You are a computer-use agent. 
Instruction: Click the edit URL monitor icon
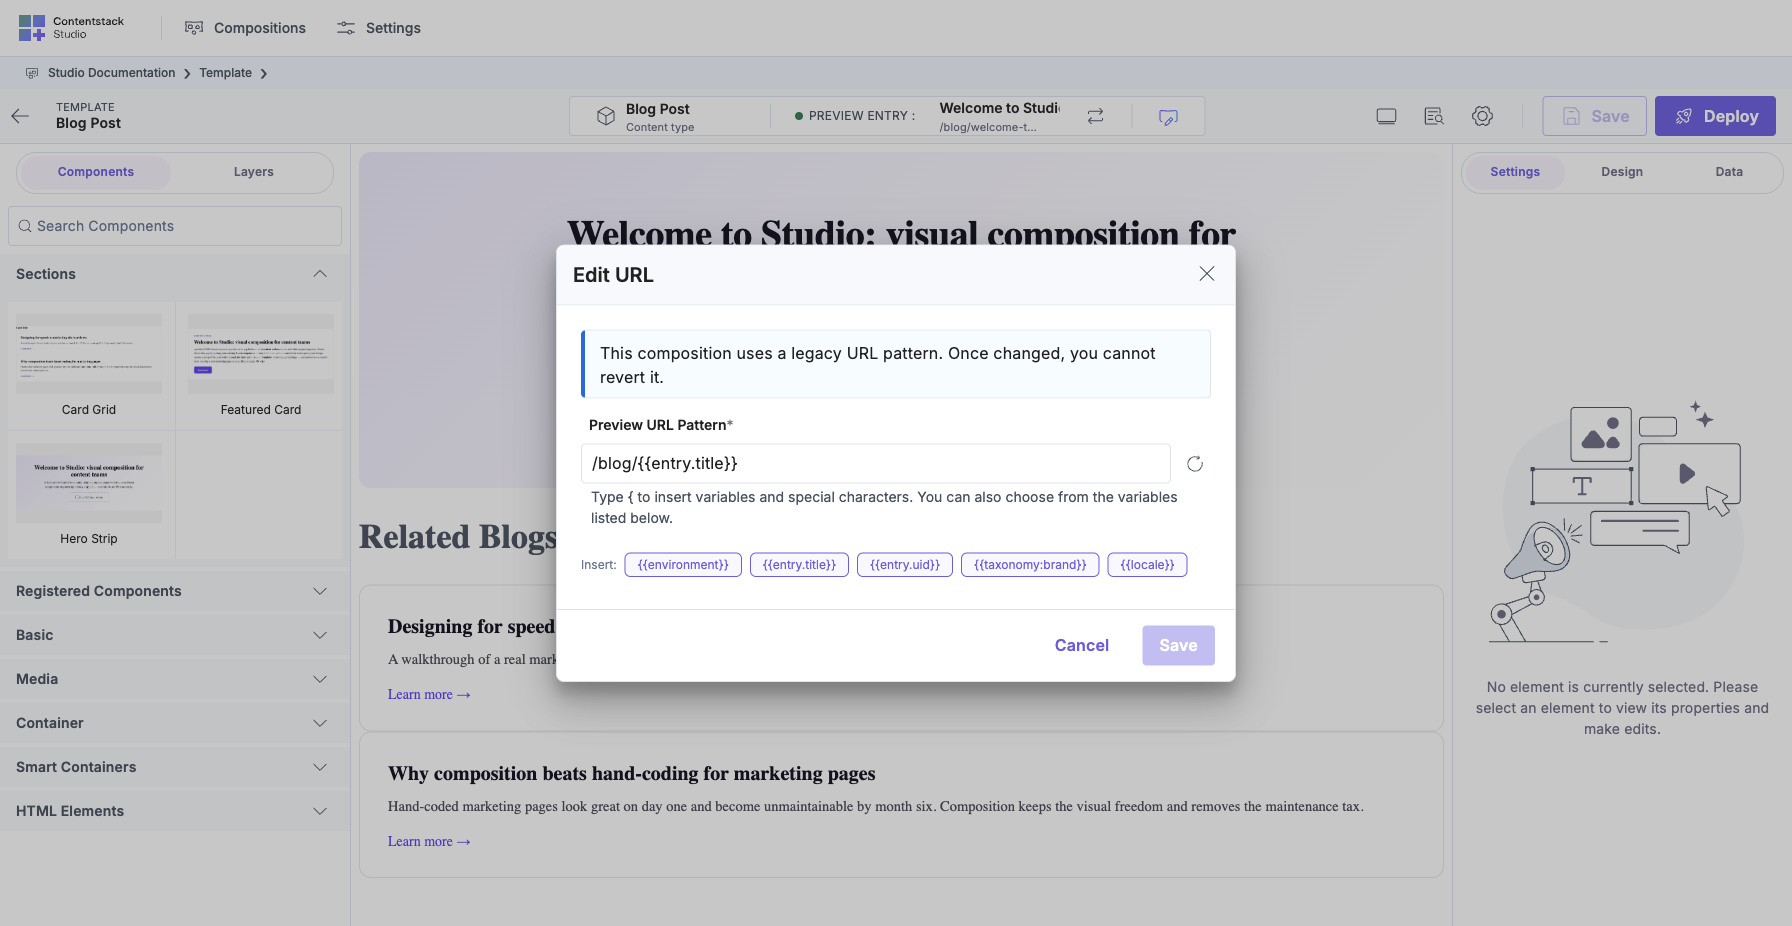(1168, 117)
